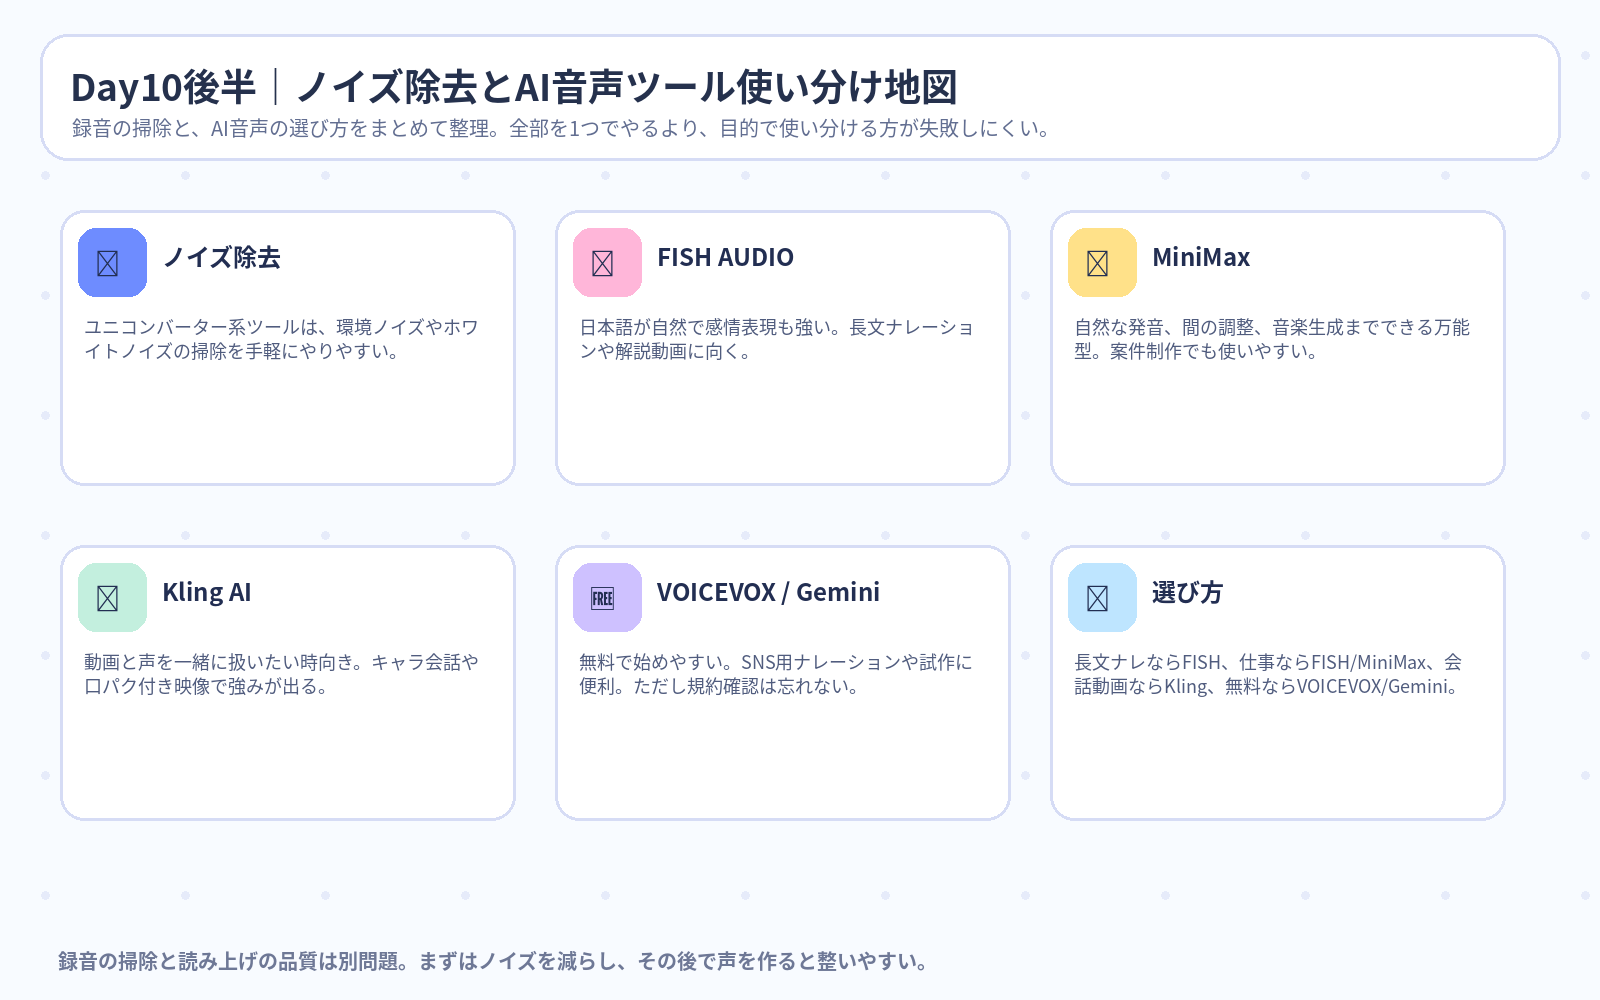This screenshot has width=1600, height=1000.
Task: Click the yellow icon on the MiniMax card
Action: (1102, 262)
